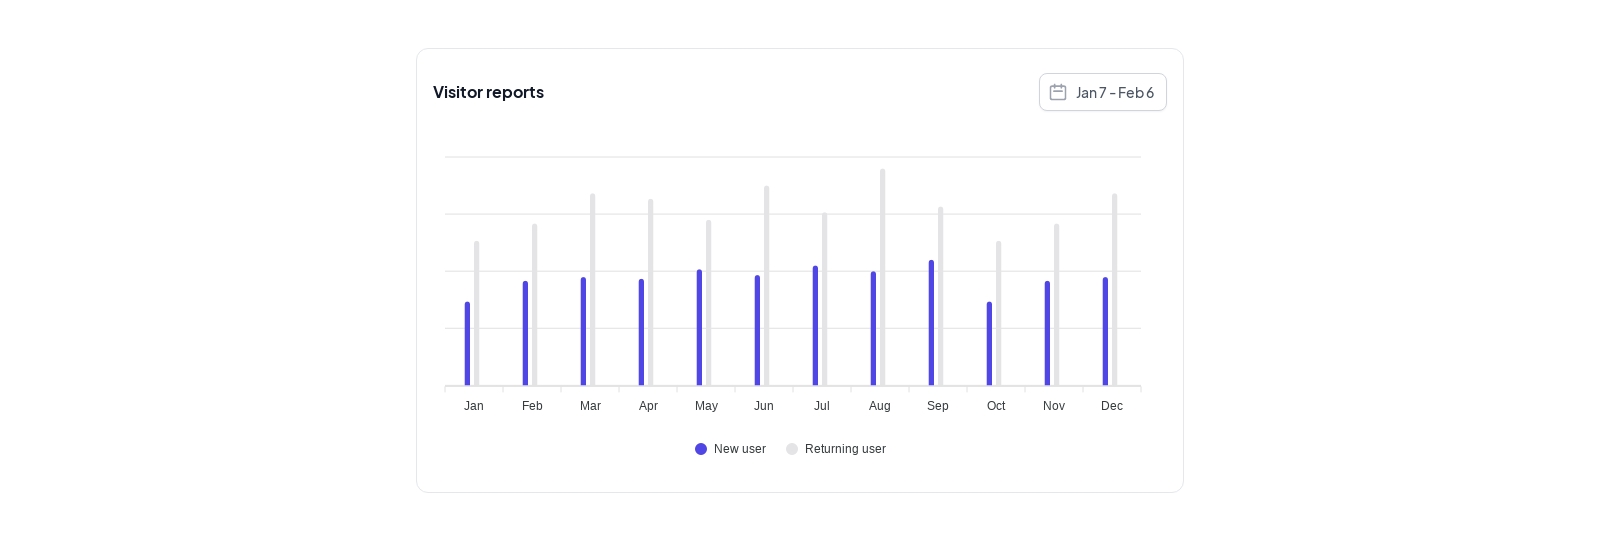Viewport: 1600px width, 541px height.
Task: Click the Oct axis label
Action: click(x=996, y=406)
